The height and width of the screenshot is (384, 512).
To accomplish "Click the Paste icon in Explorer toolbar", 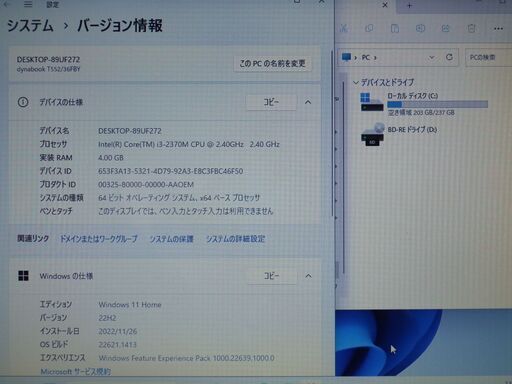I will pos(395,28).
